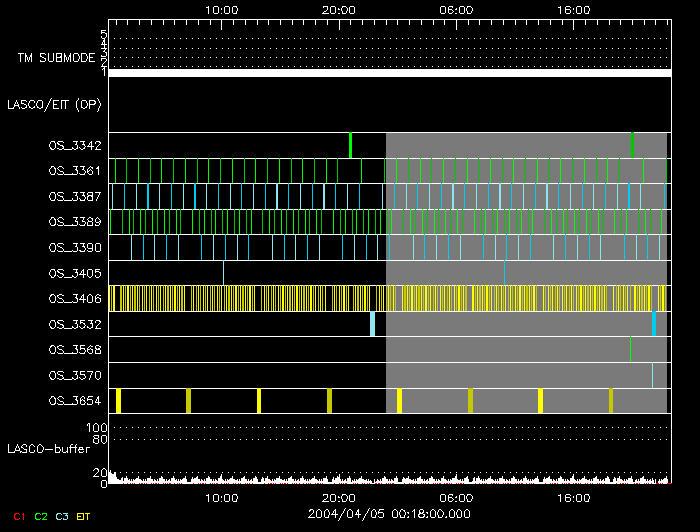Image resolution: width=700 pixels, height=532 pixels.
Task: Select the C3 legend entry
Action: click(62, 516)
